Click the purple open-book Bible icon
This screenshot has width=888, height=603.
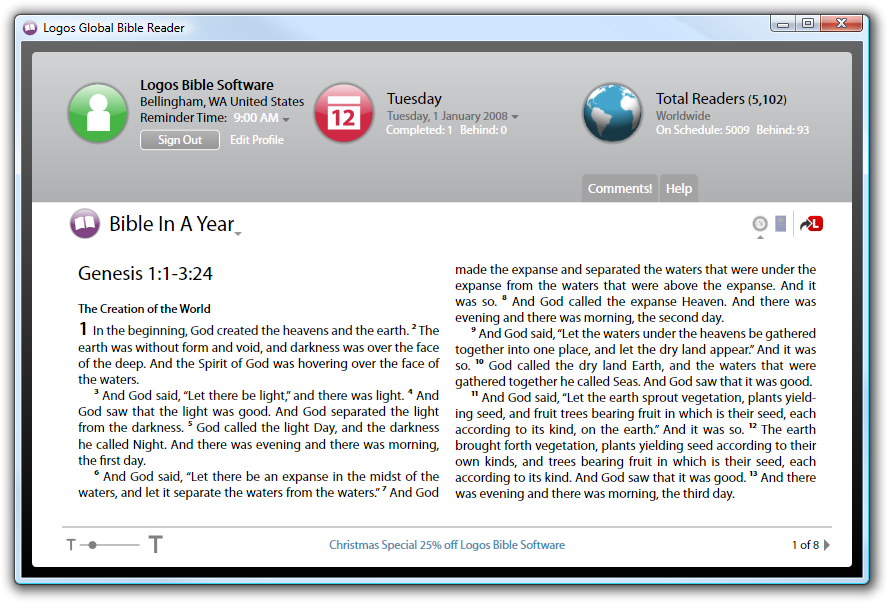[x=85, y=224]
